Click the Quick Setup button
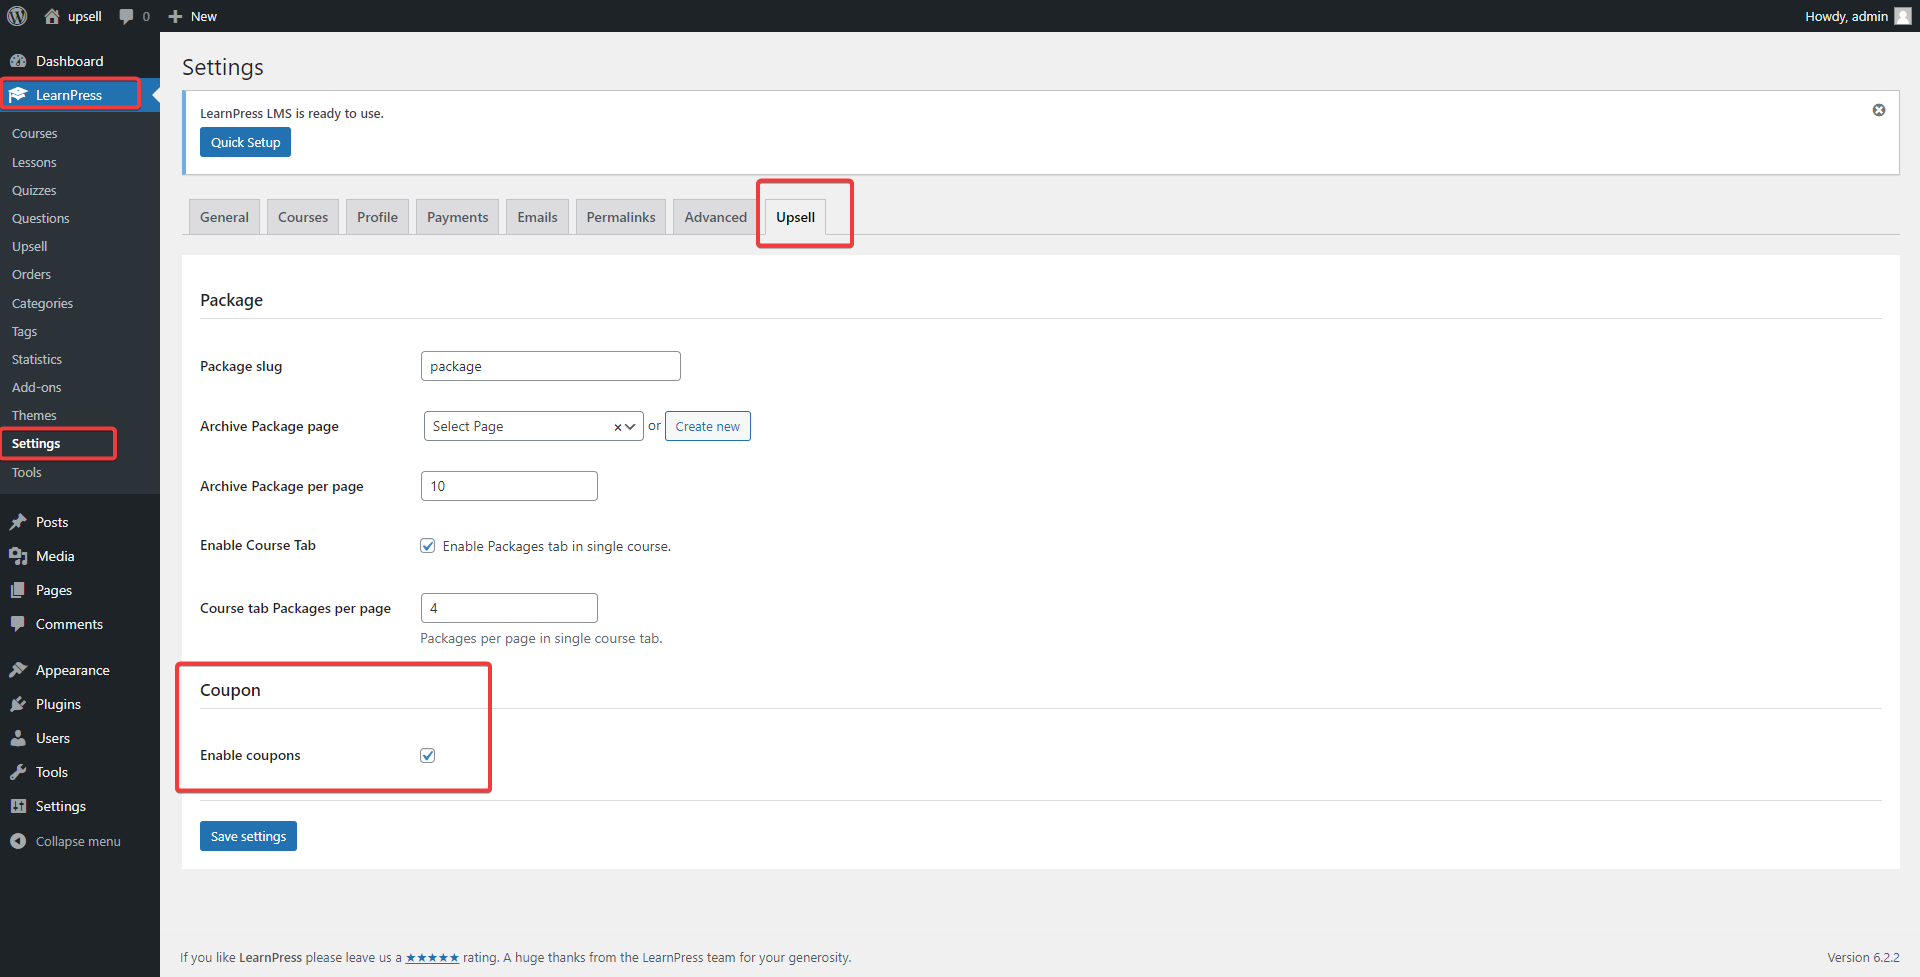Viewport: 1920px width, 977px height. pos(245,142)
